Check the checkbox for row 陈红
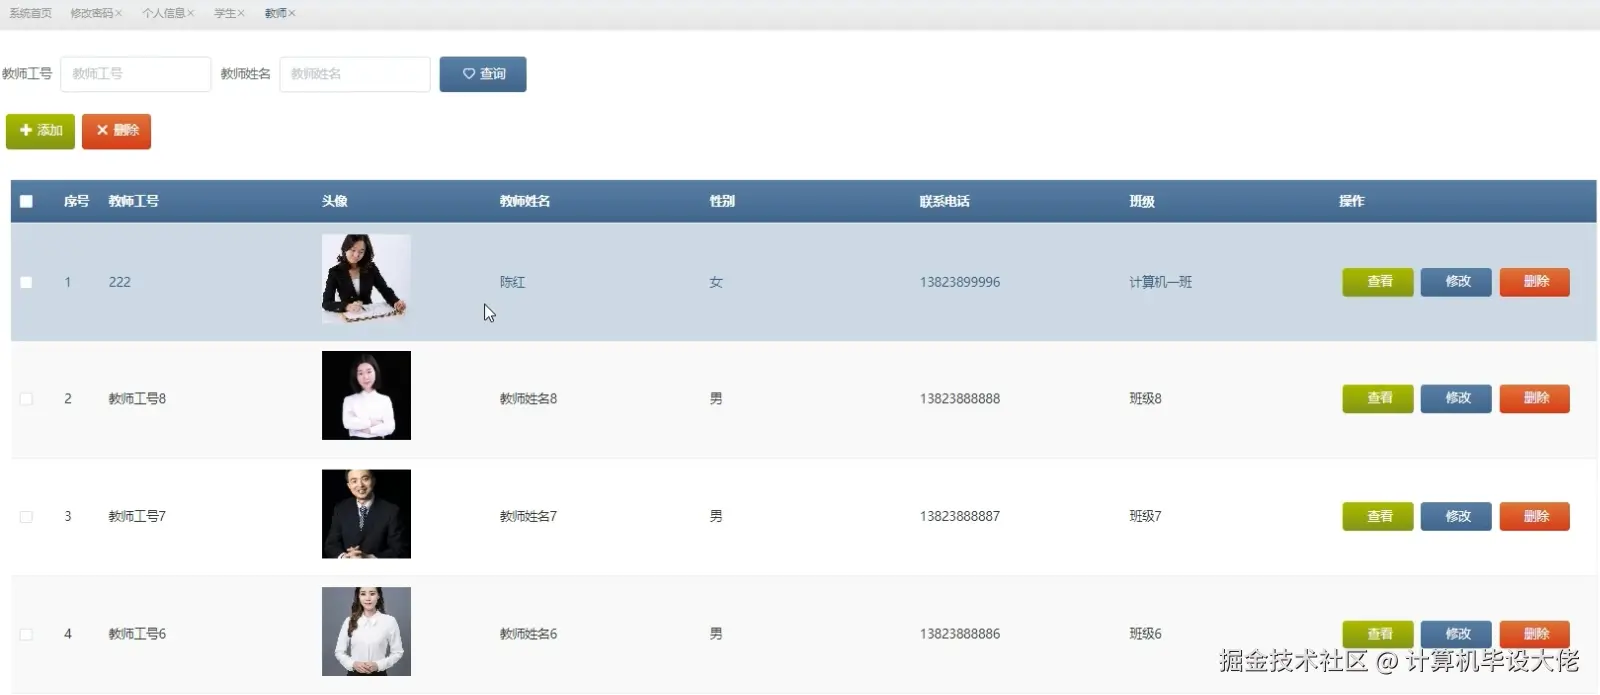Image resolution: width=1600 pixels, height=695 pixels. [x=26, y=282]
